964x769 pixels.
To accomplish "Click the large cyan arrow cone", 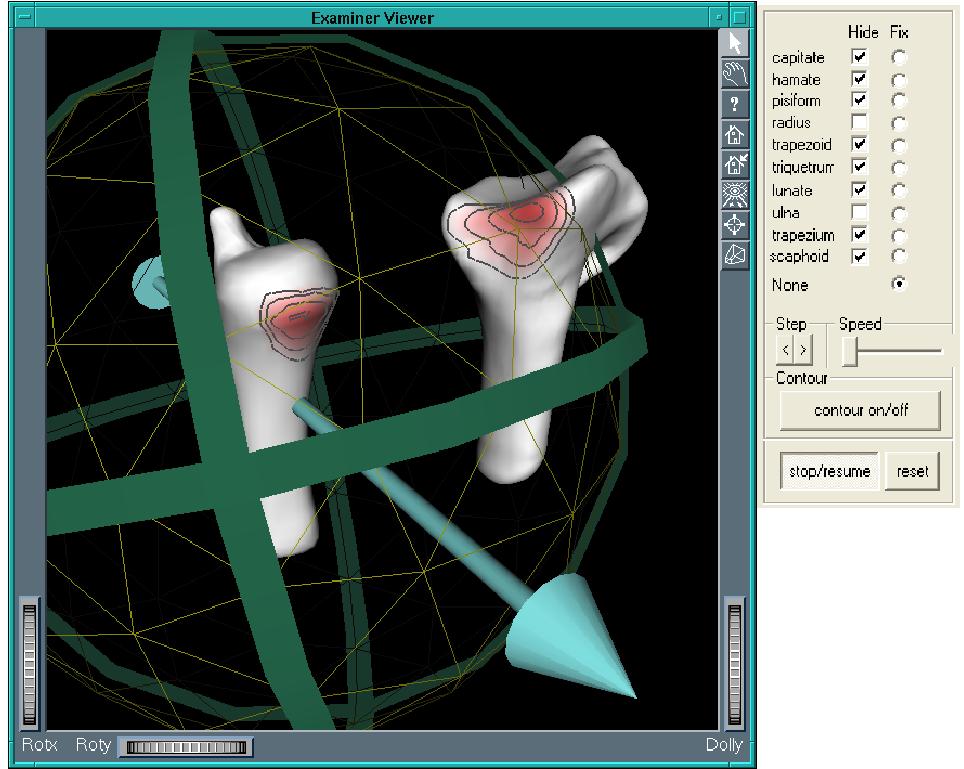I will point(569,634).
